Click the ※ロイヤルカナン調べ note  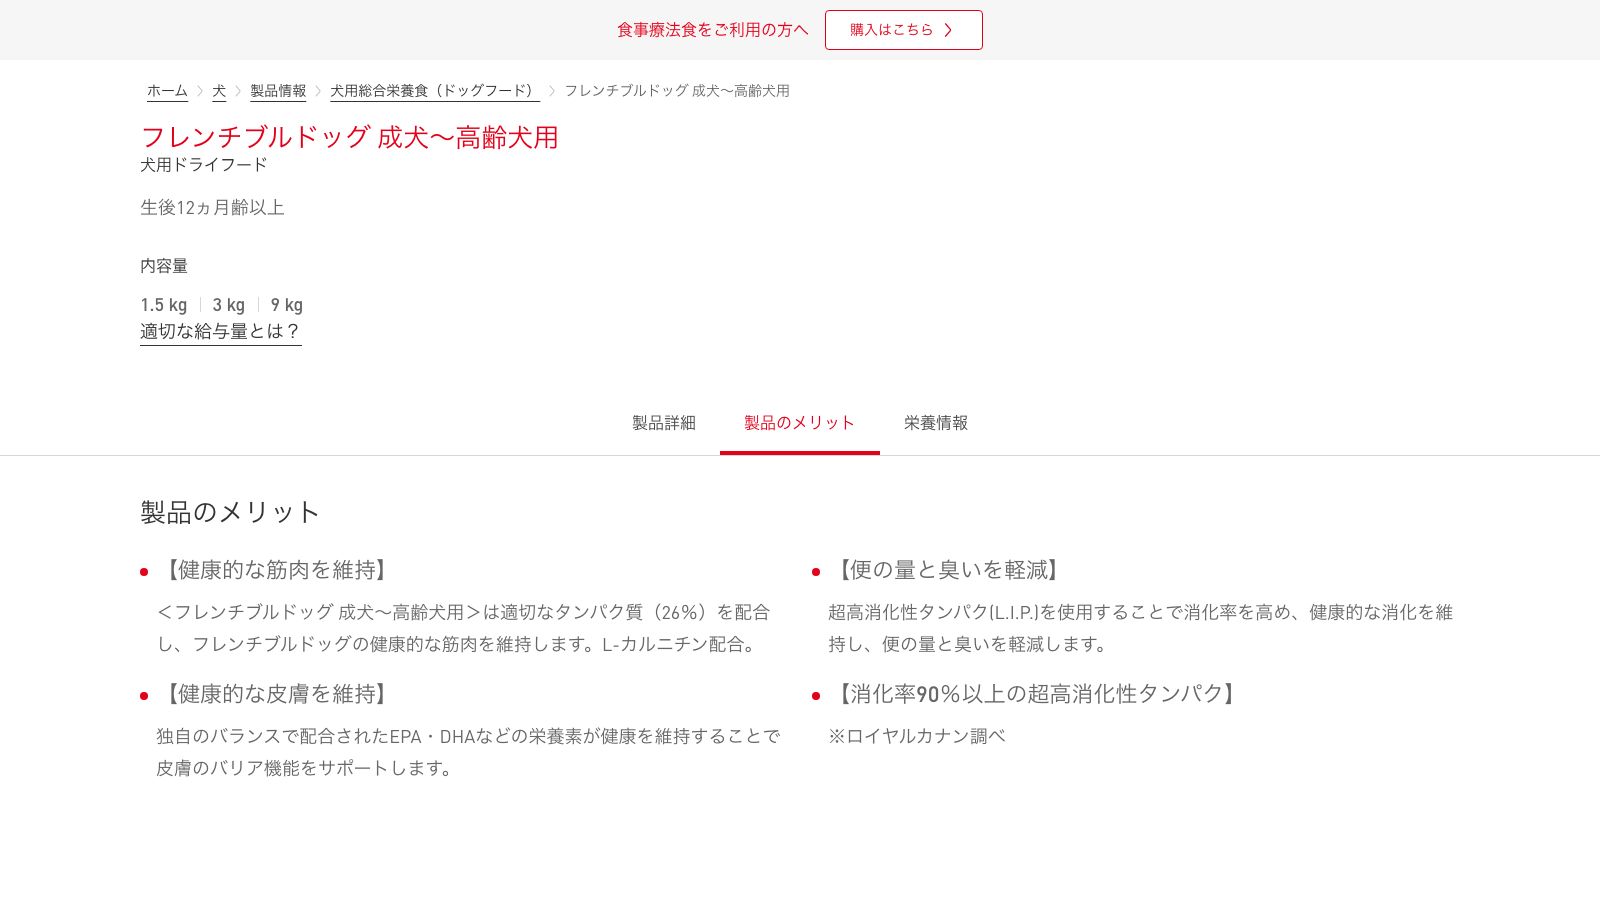(x=917, y=736)
